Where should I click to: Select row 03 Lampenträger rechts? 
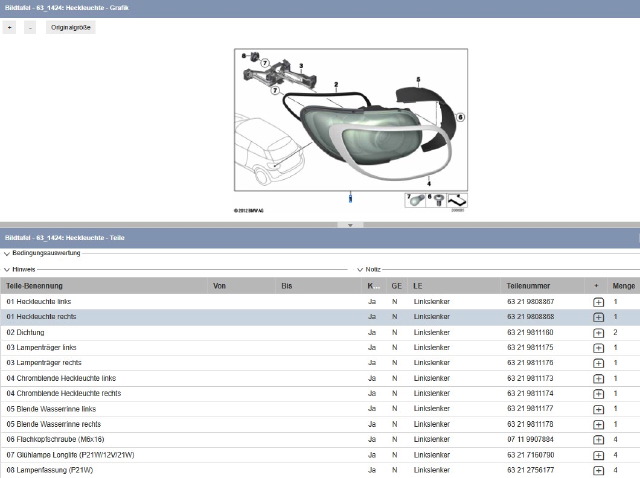320,363
